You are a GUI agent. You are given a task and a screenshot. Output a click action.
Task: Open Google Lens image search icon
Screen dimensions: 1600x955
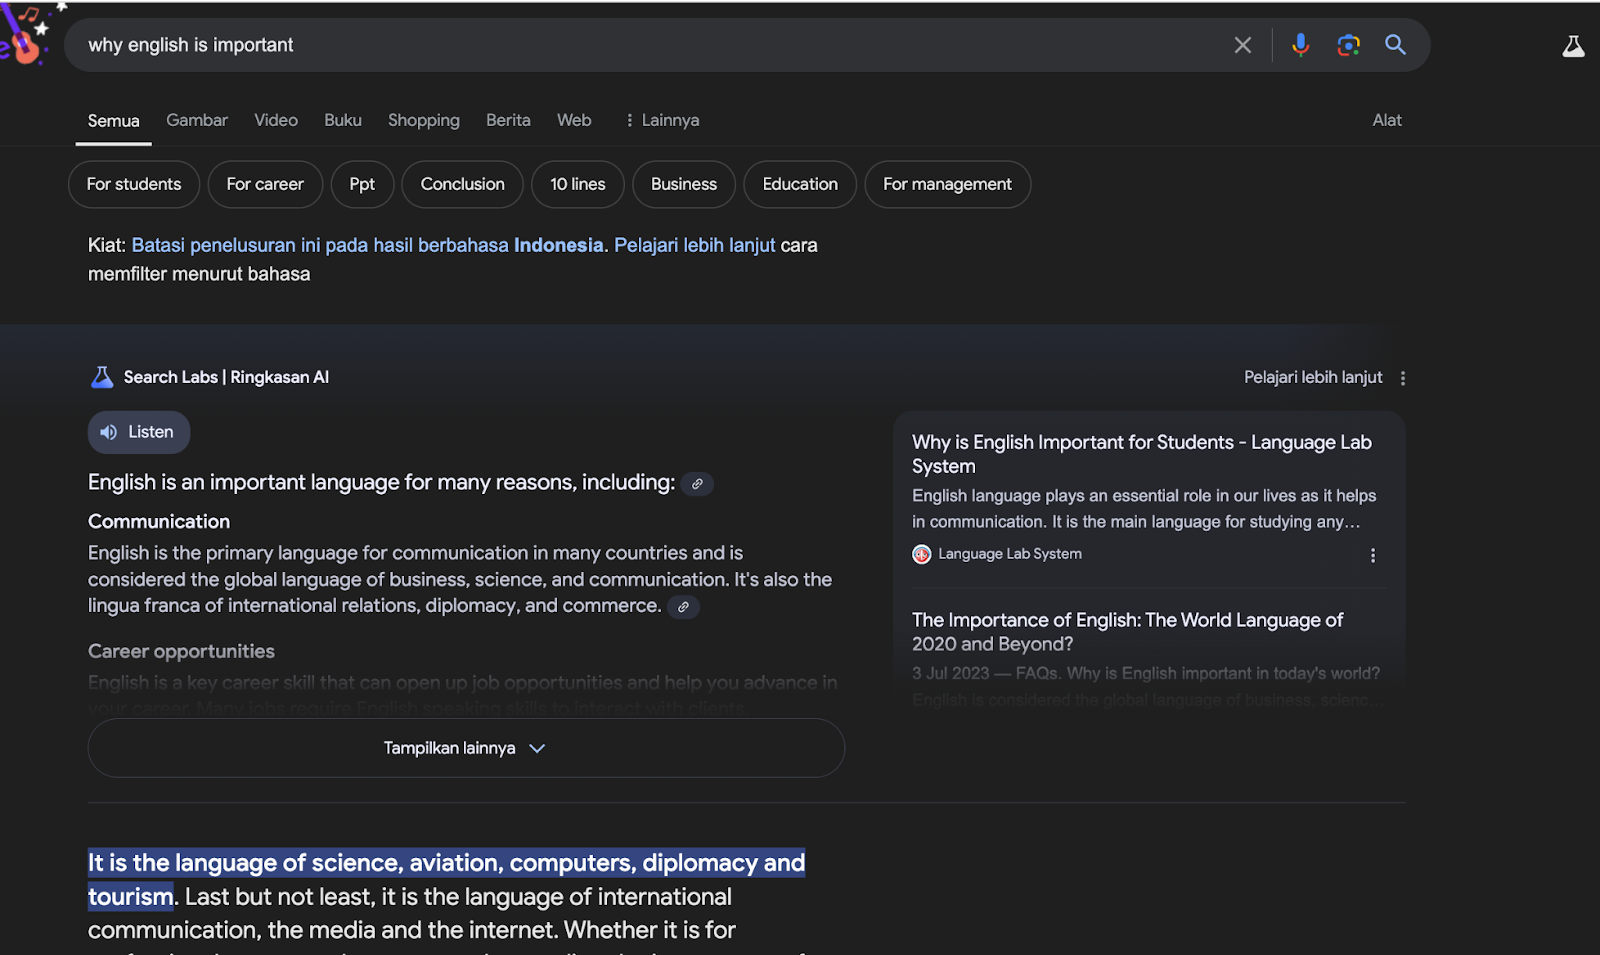[1348, 45]
